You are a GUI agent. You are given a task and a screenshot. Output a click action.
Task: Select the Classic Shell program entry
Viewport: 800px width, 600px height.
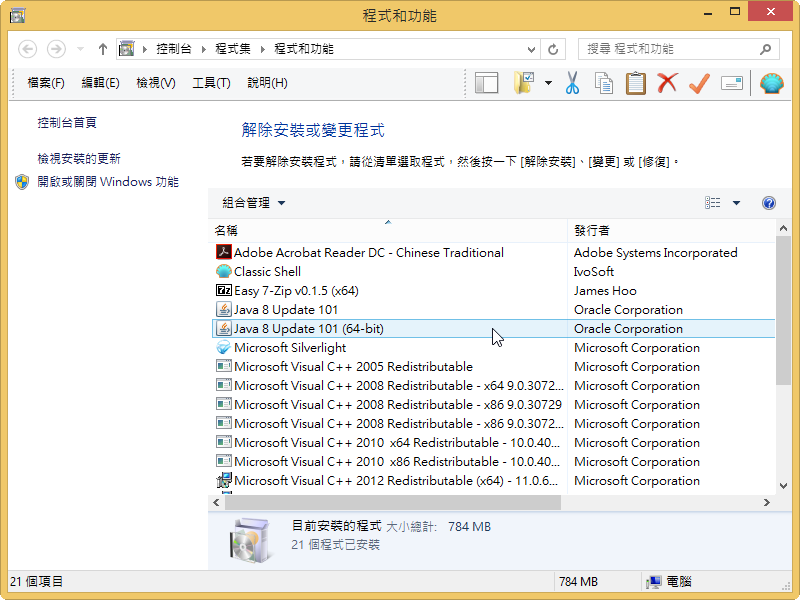[x=493, y=271]
